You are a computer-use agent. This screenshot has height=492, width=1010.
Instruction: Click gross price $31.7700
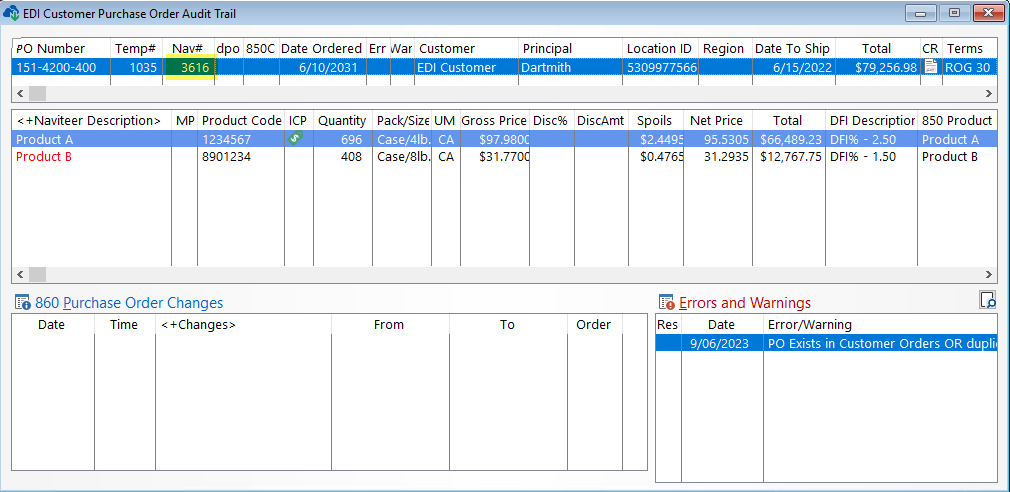[x=504, y=156]
